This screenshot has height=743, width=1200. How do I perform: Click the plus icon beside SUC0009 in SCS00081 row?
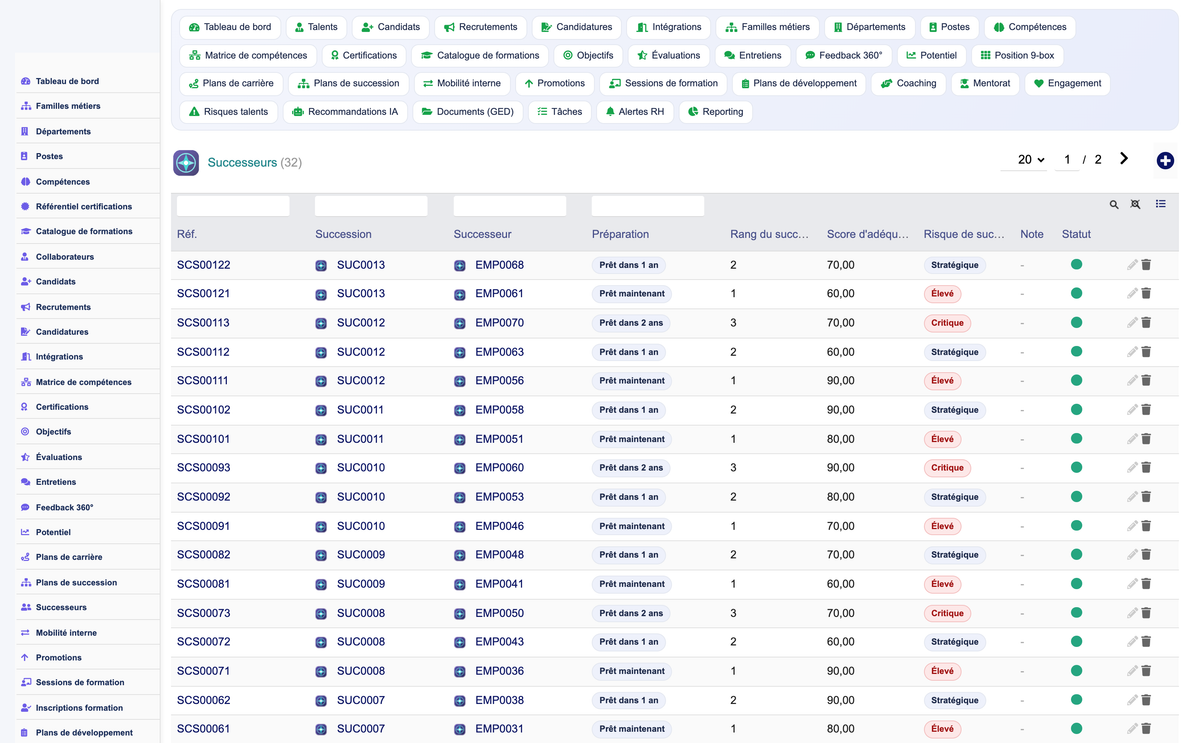(321, 584)
